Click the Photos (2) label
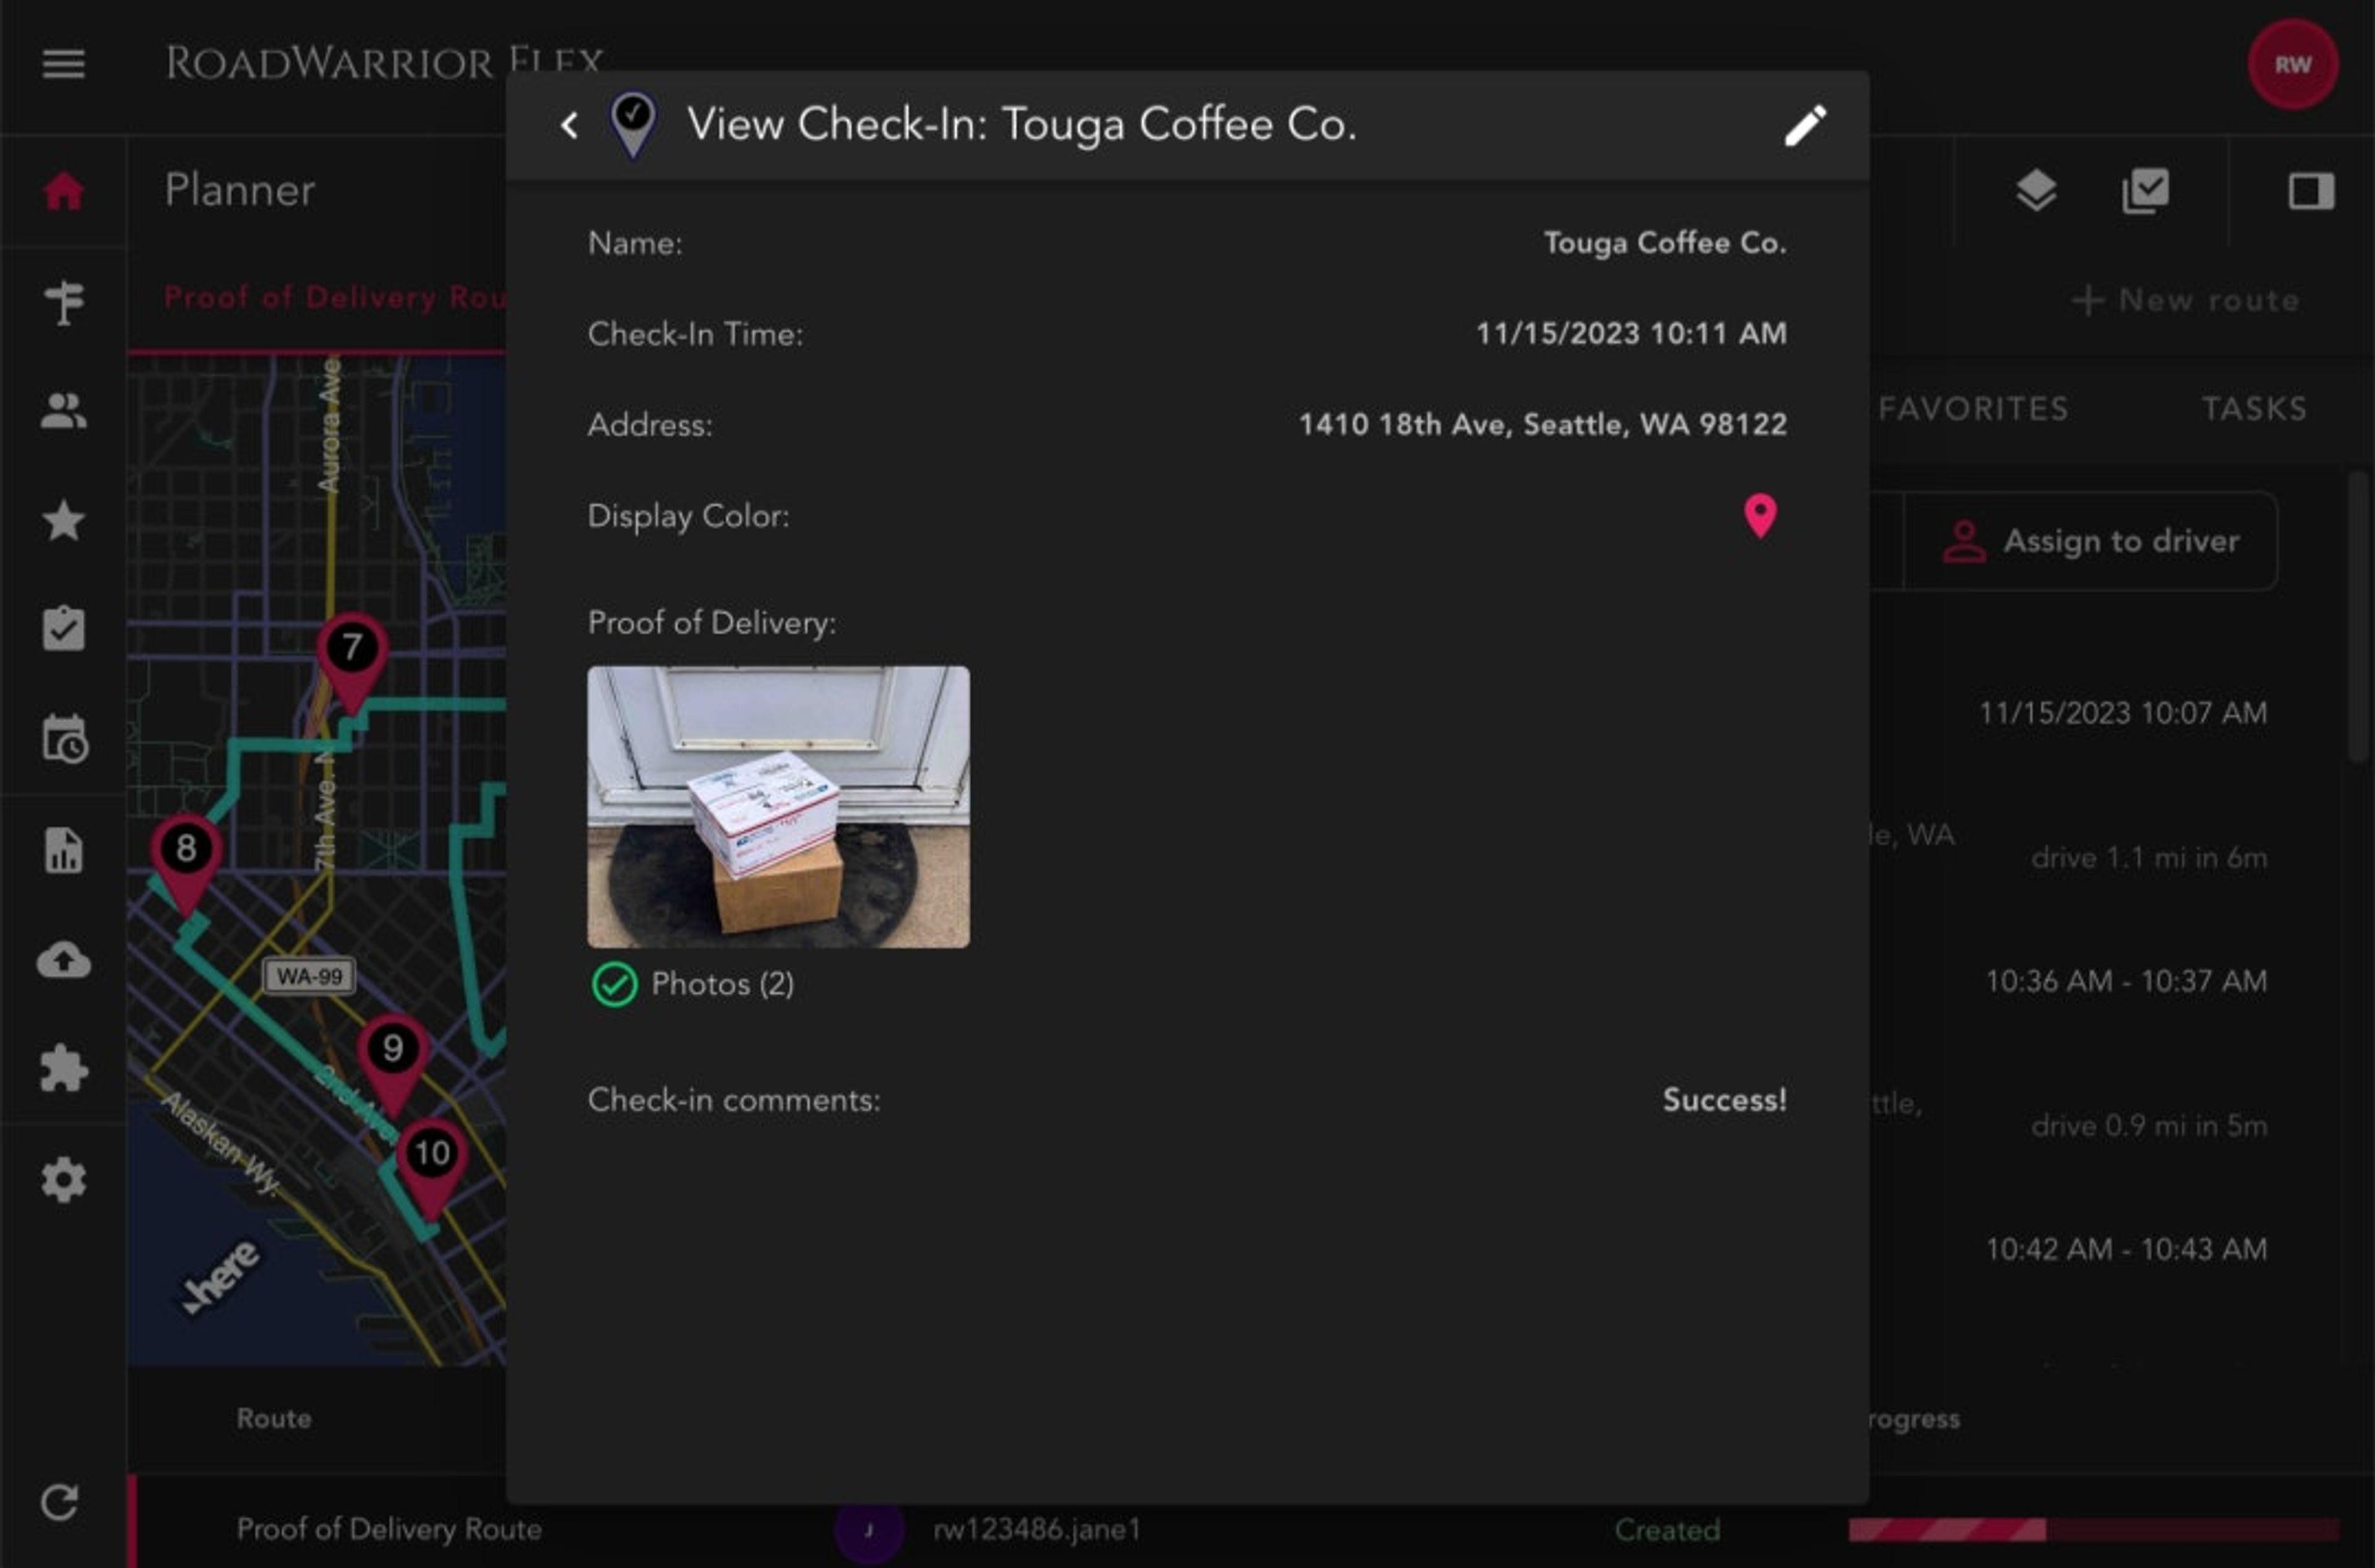This screenshot has height=1568, width=2375. coord(722,984)
